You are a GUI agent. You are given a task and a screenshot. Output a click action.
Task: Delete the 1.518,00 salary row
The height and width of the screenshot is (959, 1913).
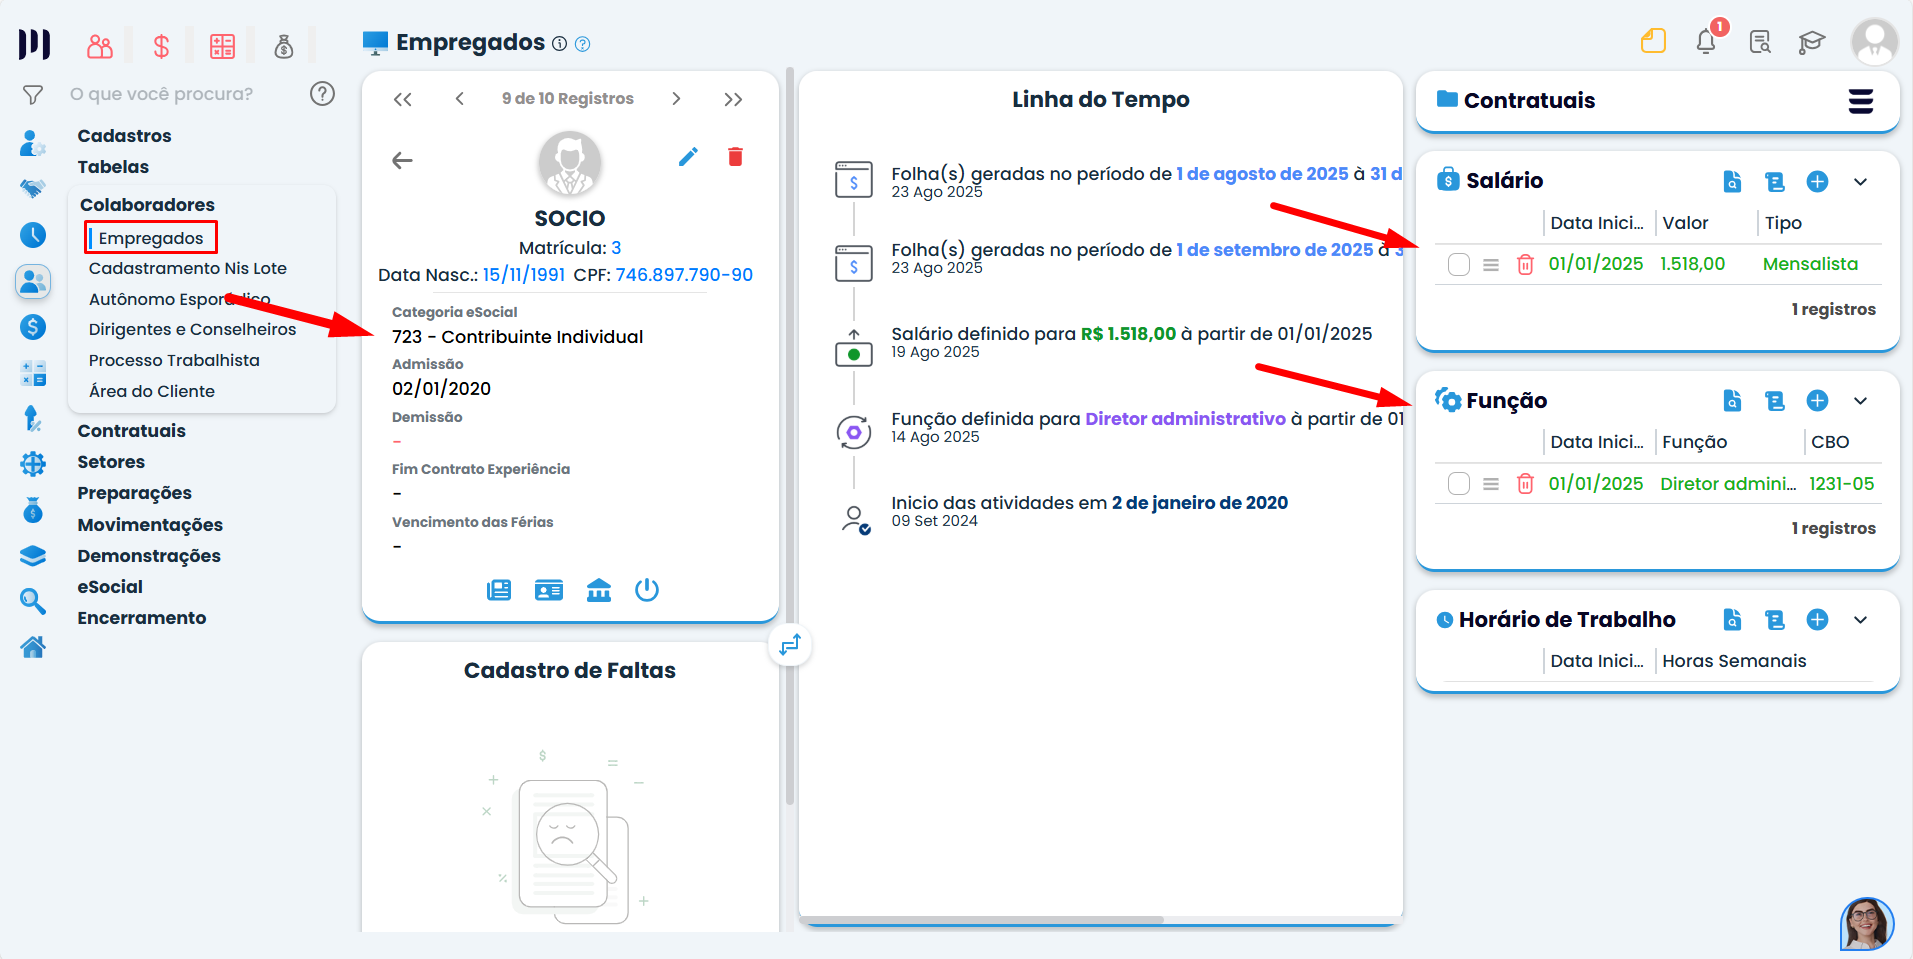point(1525,265)
